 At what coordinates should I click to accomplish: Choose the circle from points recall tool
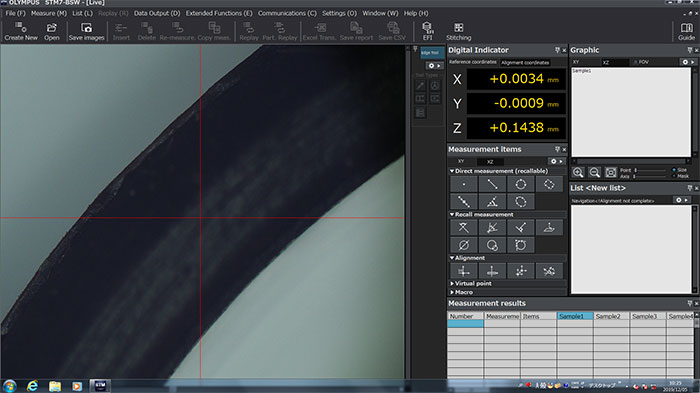521,245
